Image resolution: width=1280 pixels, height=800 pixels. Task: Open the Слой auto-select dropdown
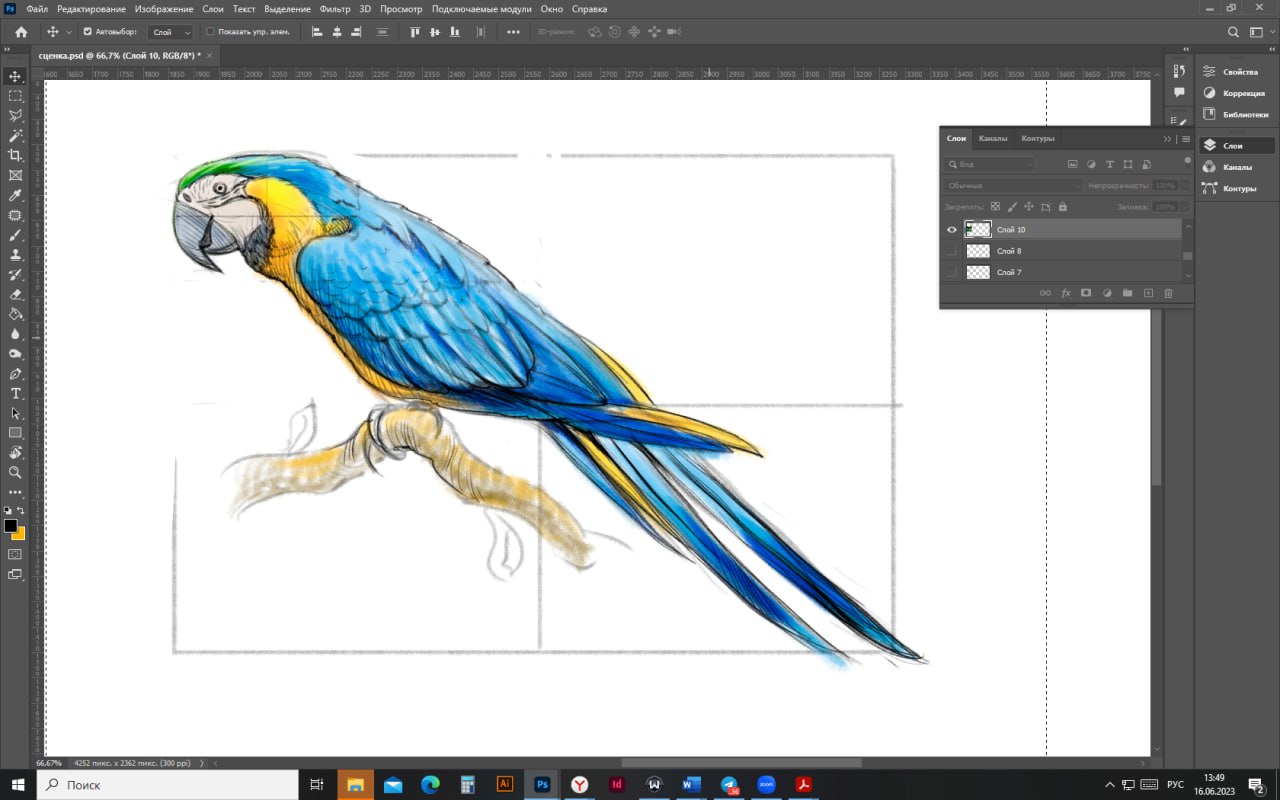[171, 32]
